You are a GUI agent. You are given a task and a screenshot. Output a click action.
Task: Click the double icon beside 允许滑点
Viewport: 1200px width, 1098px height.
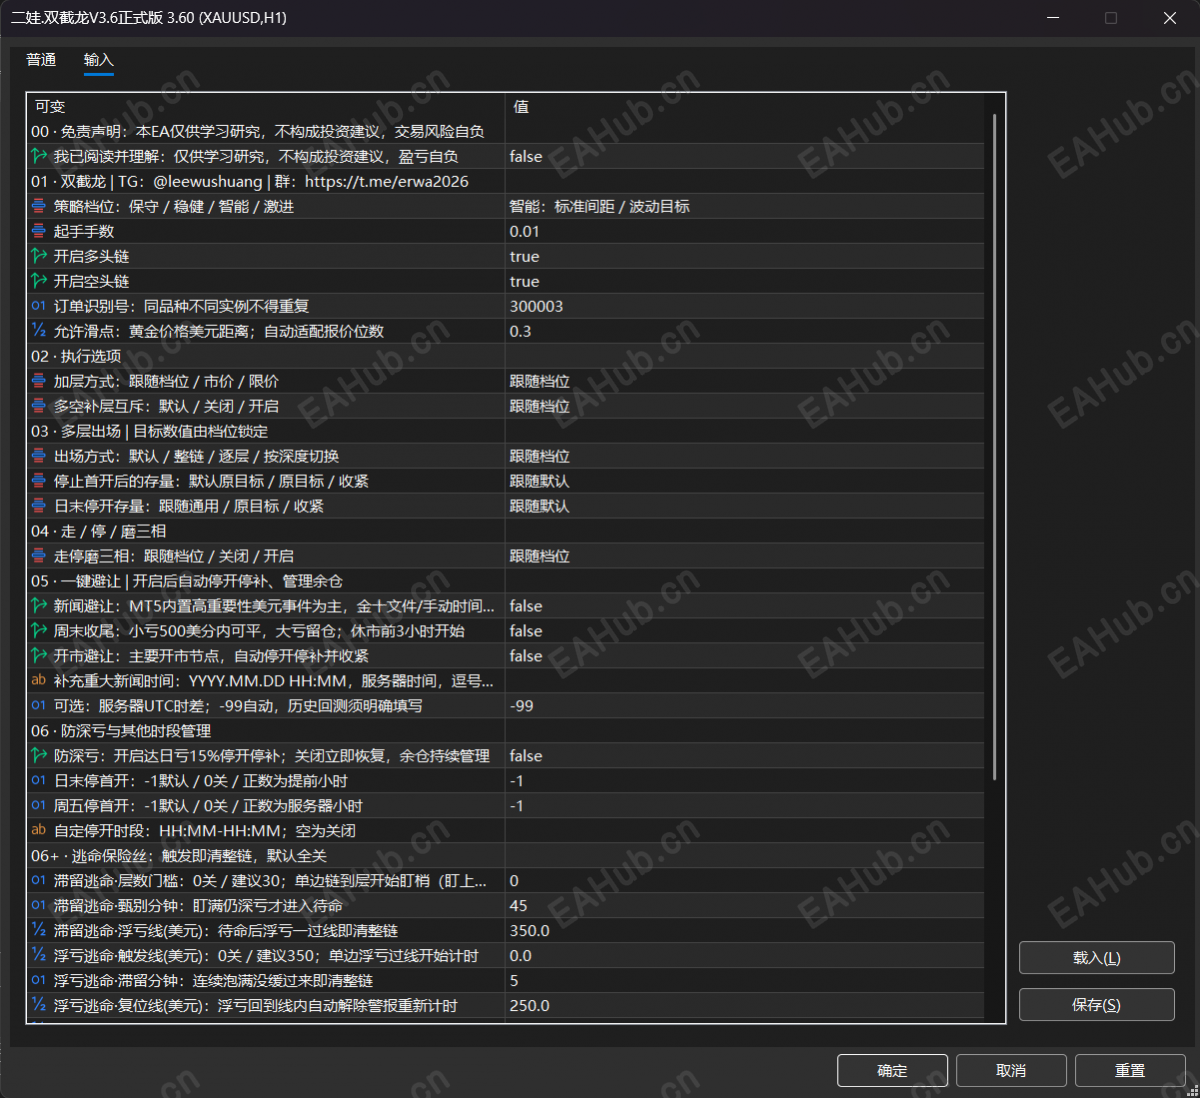click(39, 331)
